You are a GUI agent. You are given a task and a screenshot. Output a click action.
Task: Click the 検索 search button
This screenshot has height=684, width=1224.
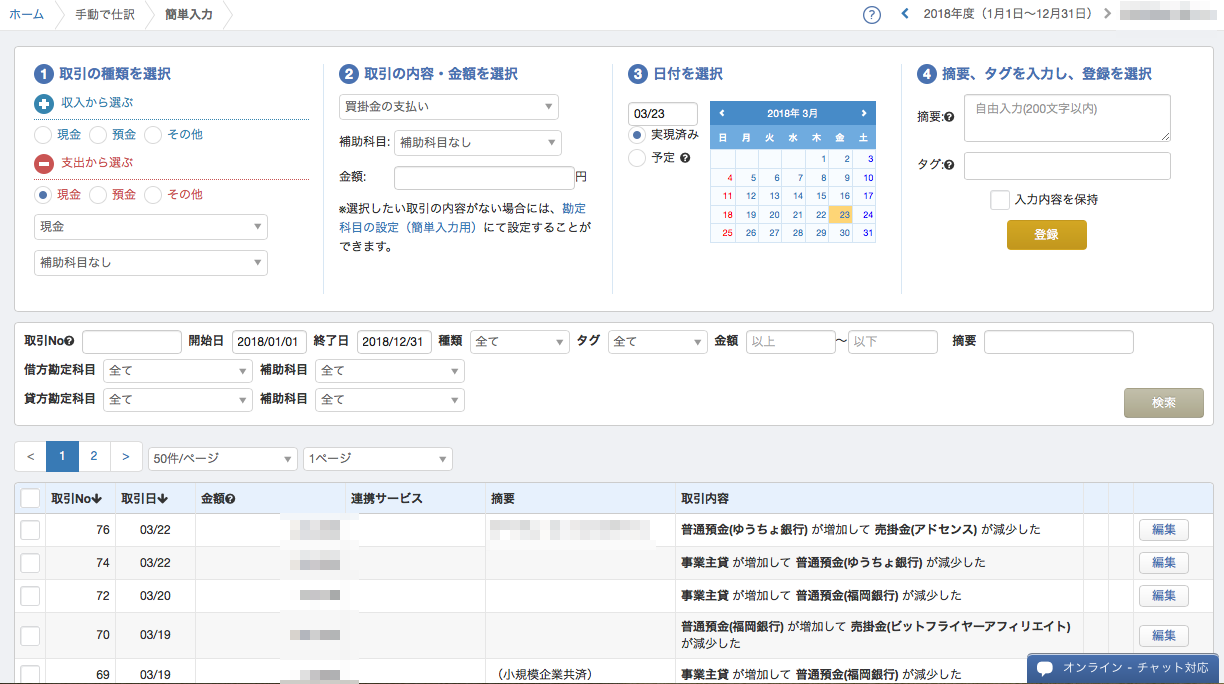pyautogui.click(x=1163, y=402)
